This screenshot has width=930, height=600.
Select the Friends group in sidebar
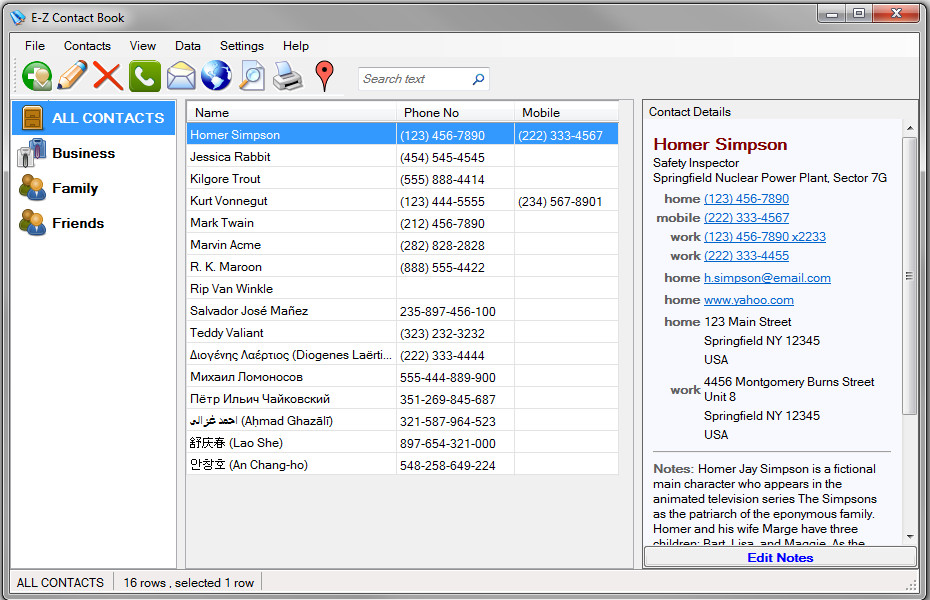[x=94, y=224]
